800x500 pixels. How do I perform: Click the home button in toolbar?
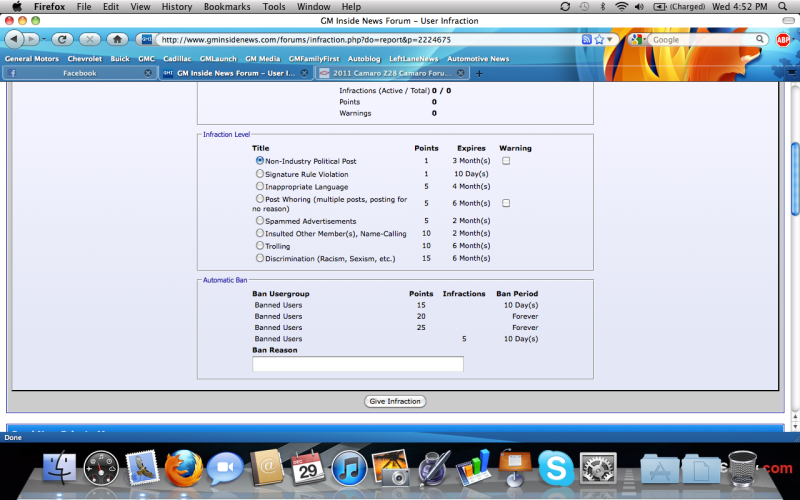pyautogui.click(x=117, y=39)
